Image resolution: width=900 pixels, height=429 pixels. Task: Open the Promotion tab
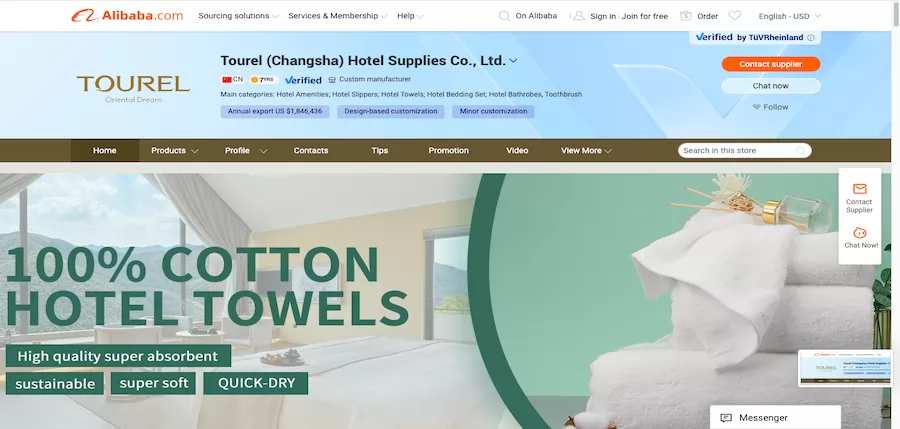point(448,150)
